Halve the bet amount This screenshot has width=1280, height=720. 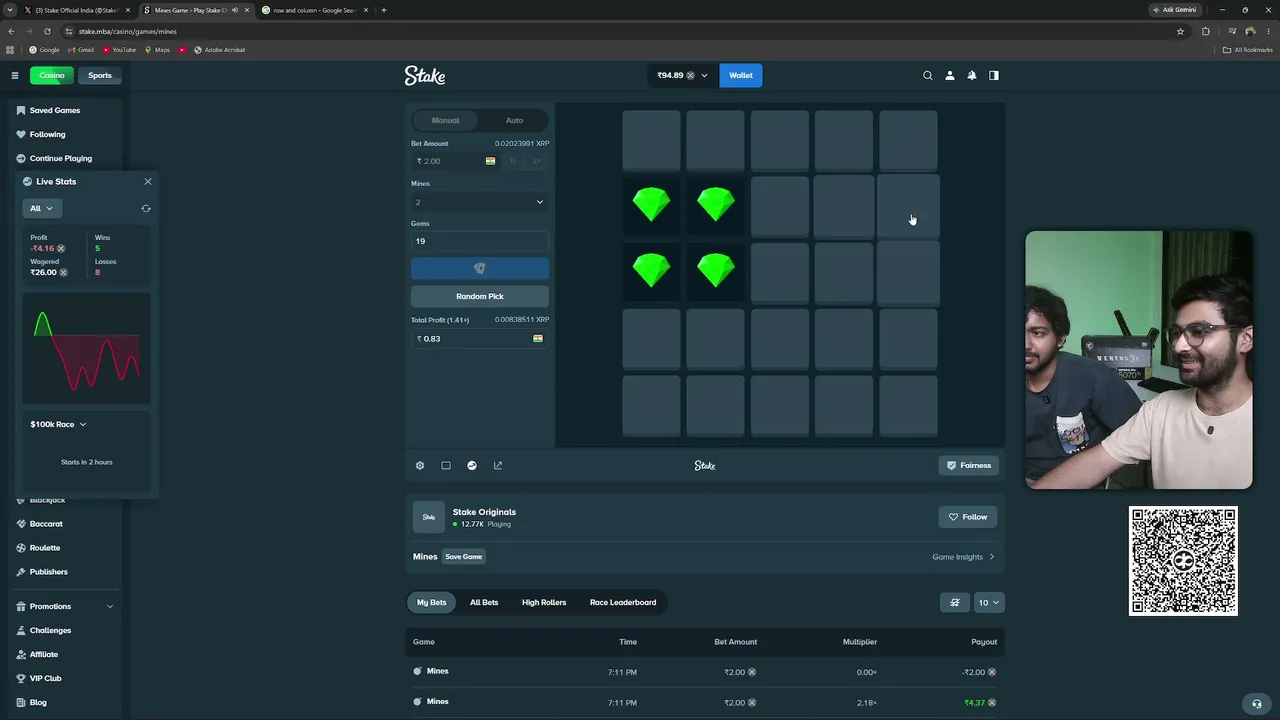tap(513, 161)
